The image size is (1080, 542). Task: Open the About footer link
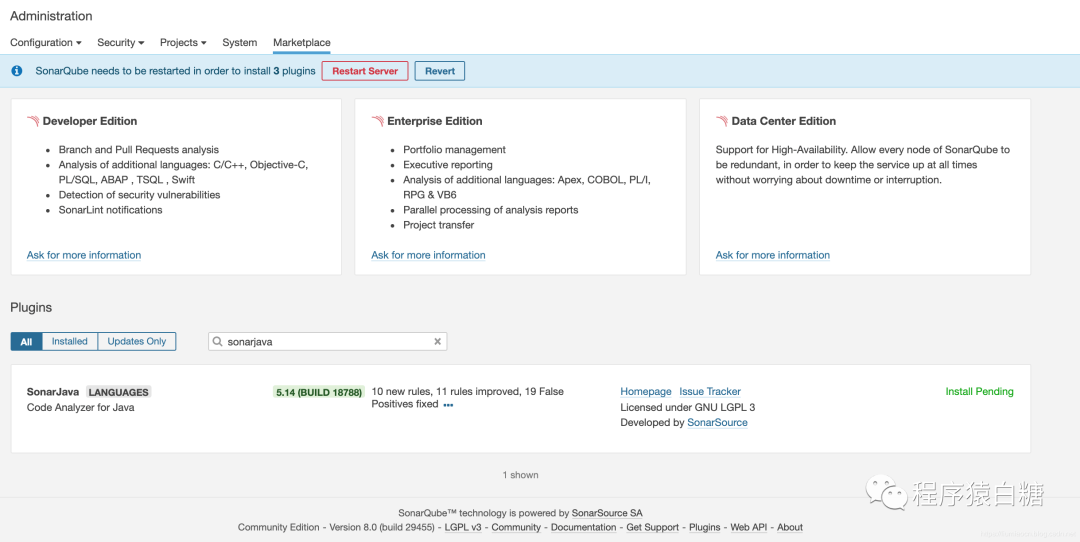tap(790, 527)
